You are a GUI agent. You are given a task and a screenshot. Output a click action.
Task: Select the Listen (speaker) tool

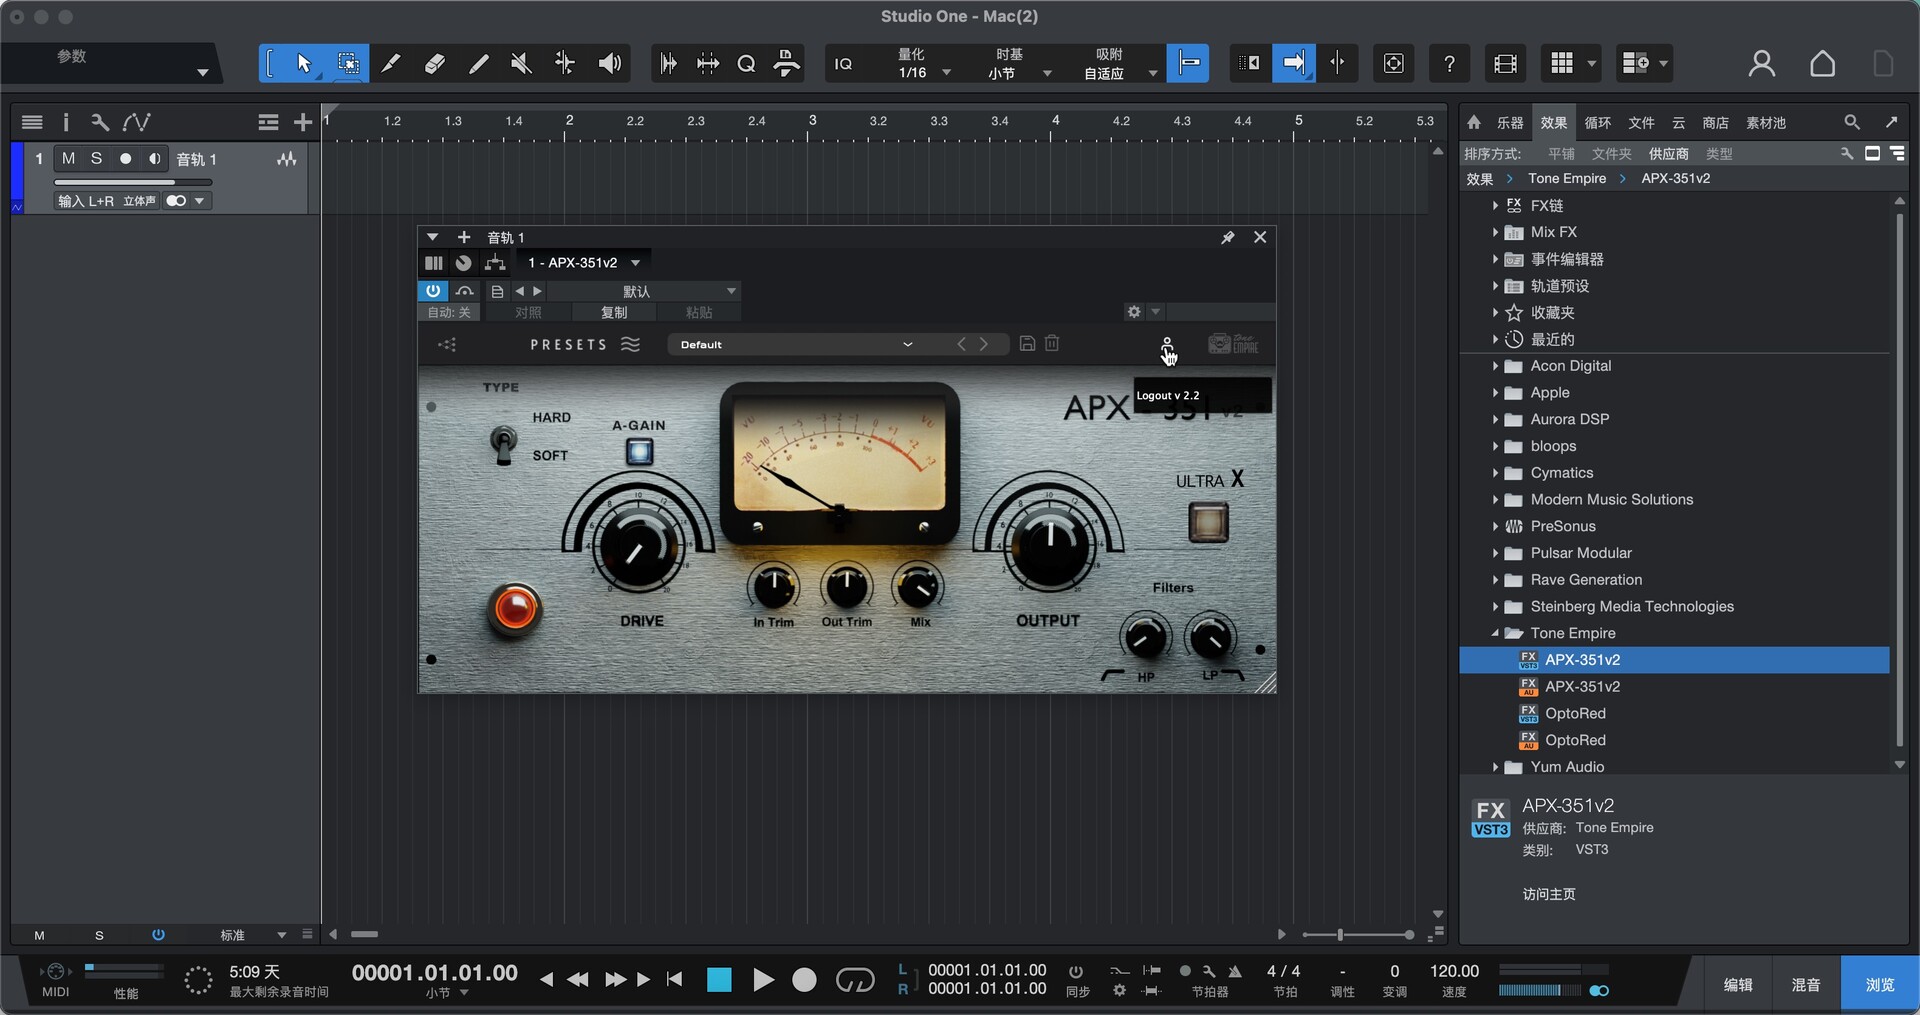click(x=609, y=64)
